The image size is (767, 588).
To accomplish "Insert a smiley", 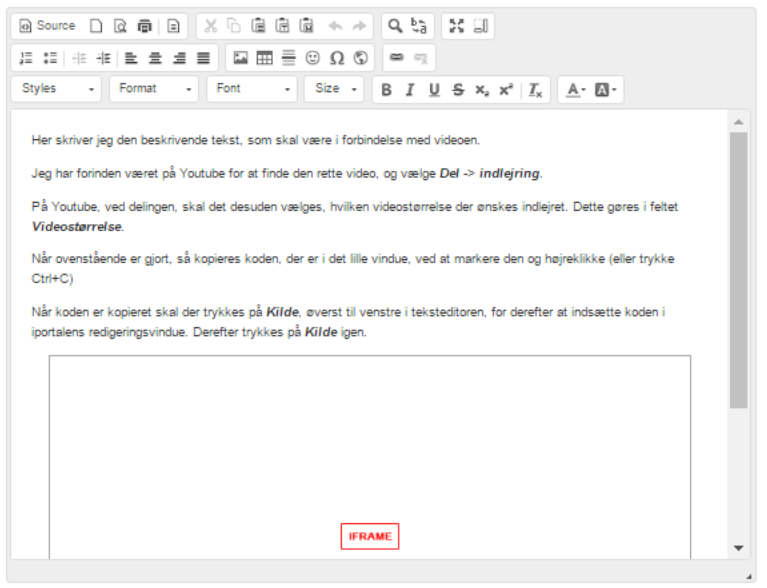I will coord(313,58).
